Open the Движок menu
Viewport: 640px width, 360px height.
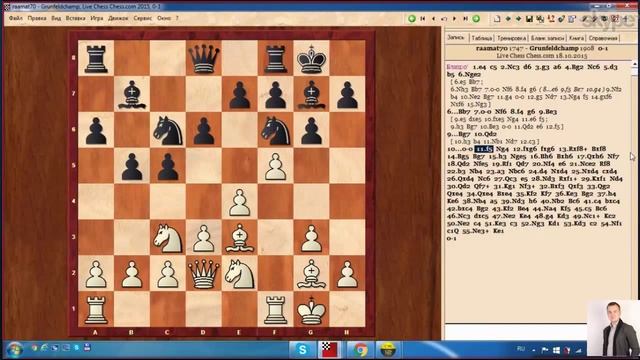pyautogui.click(x=118, y=18)
